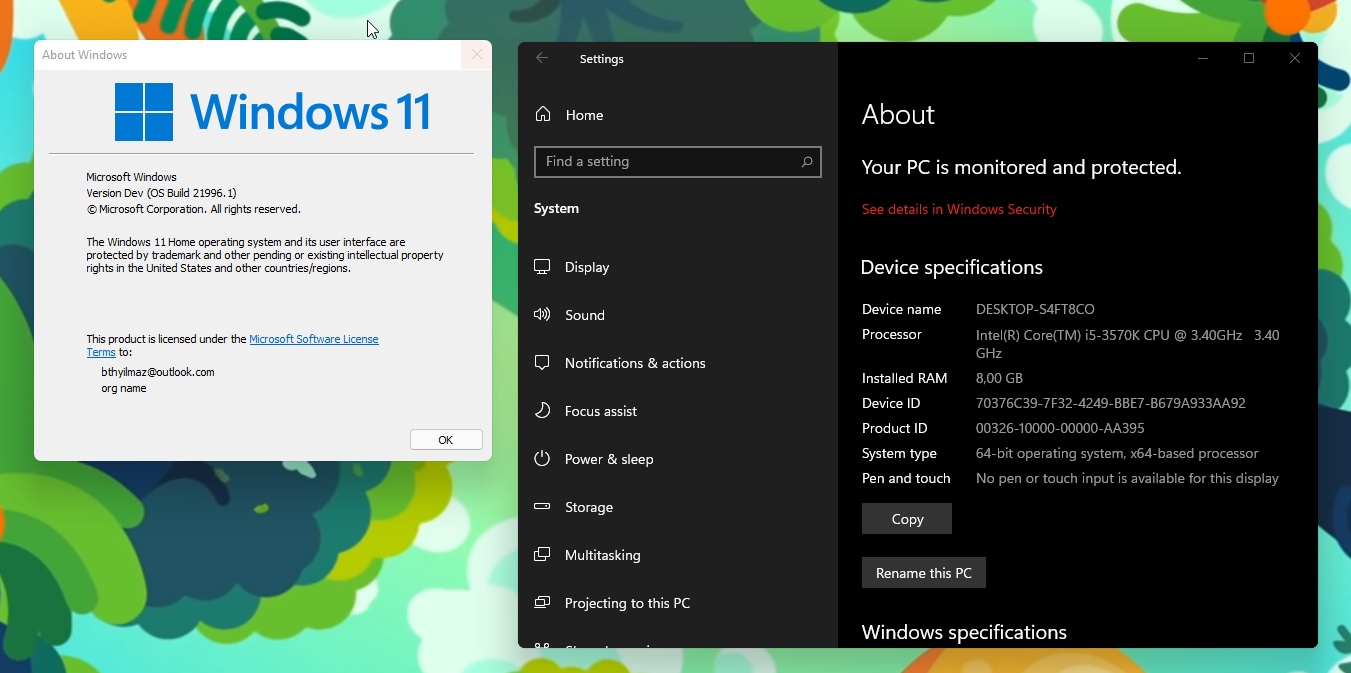Click Product ID 00326-10000-00000-AA395
Screen dimensions: 1351x673
point(1060,428)
